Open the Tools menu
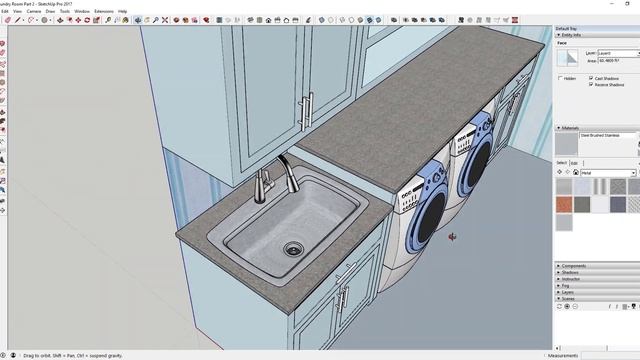 tap(65, 11)
